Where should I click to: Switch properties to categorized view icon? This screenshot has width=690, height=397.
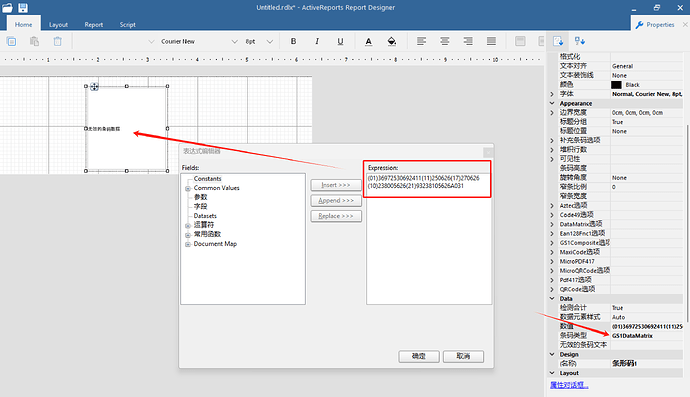[x=558, y=41]
